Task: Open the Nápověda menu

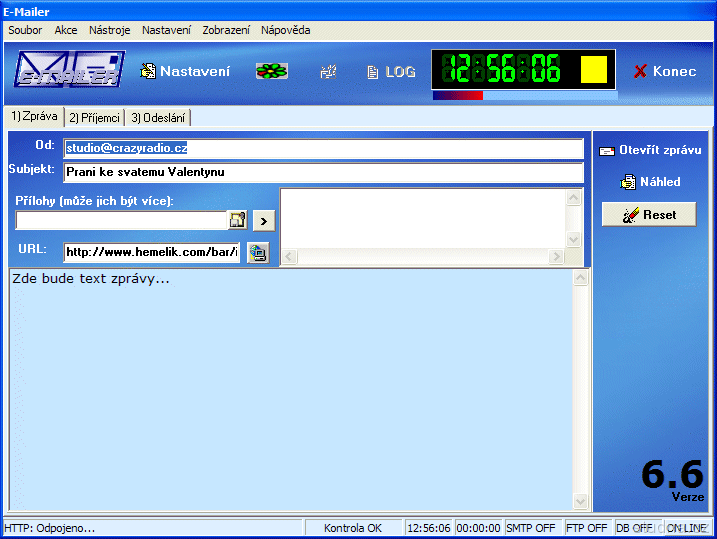Action: [x=286, y=30]
